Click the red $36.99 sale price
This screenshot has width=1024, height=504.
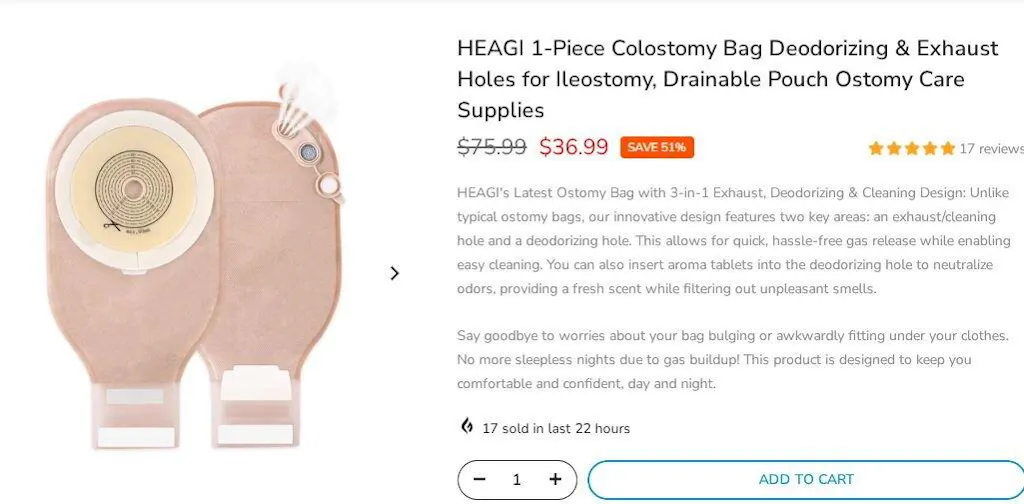point(573,147)
